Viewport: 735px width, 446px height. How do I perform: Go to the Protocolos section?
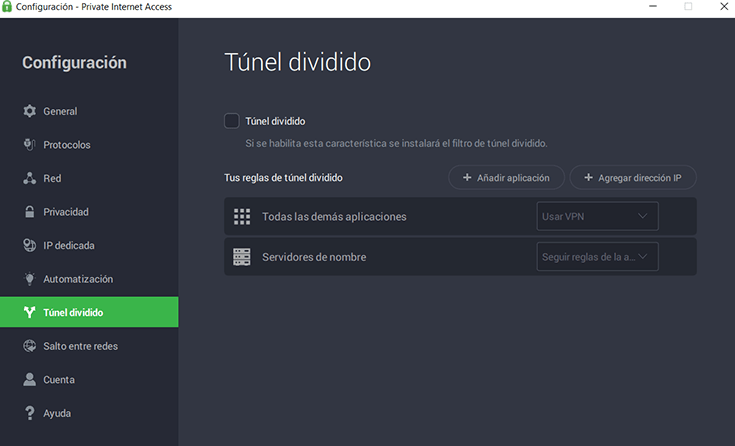(89, 144)
